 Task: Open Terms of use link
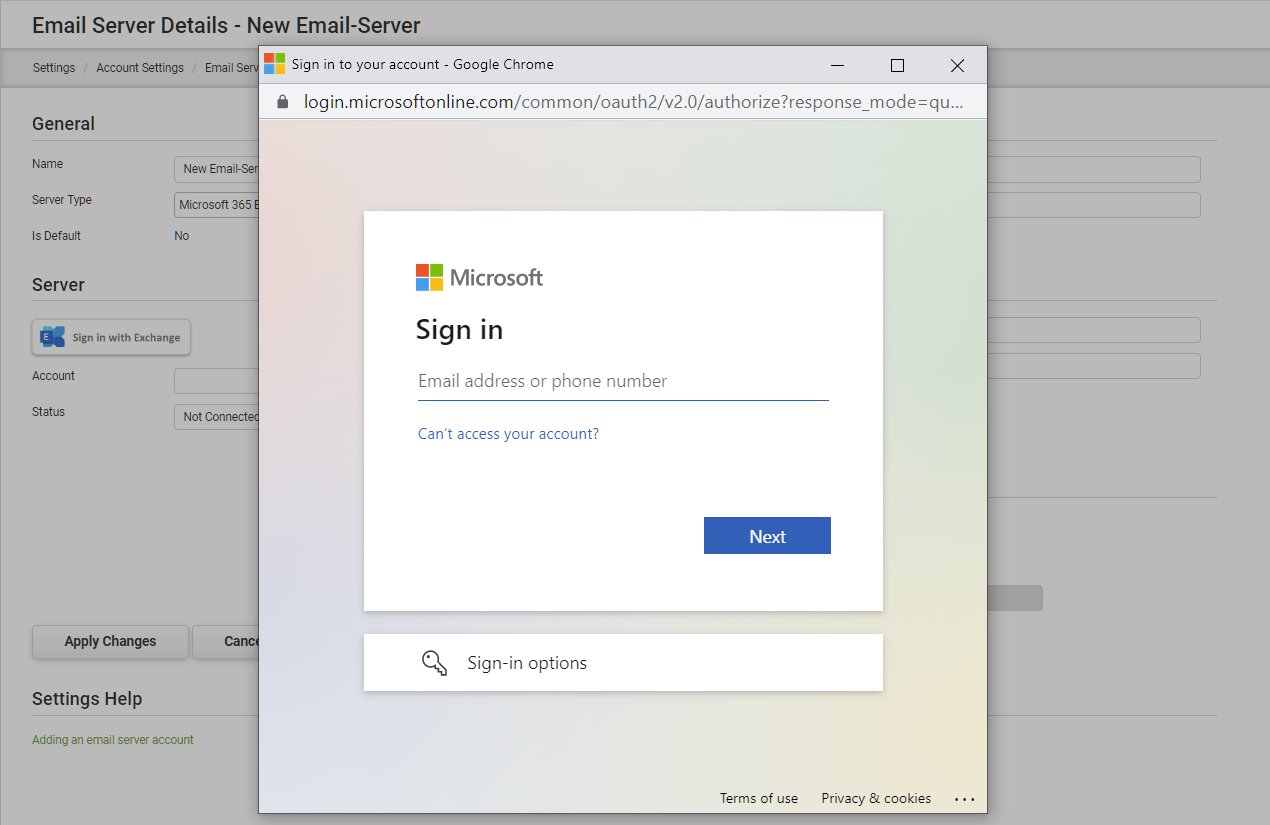pos(759,798)
